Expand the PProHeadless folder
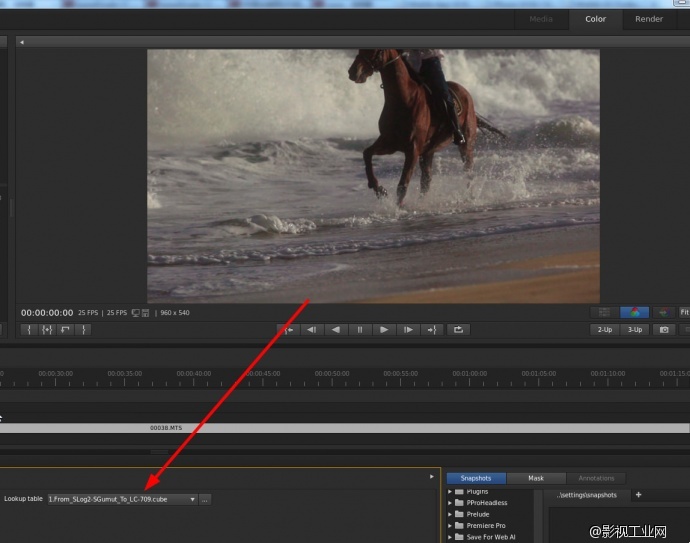690x543 pixels. point(450,503)
